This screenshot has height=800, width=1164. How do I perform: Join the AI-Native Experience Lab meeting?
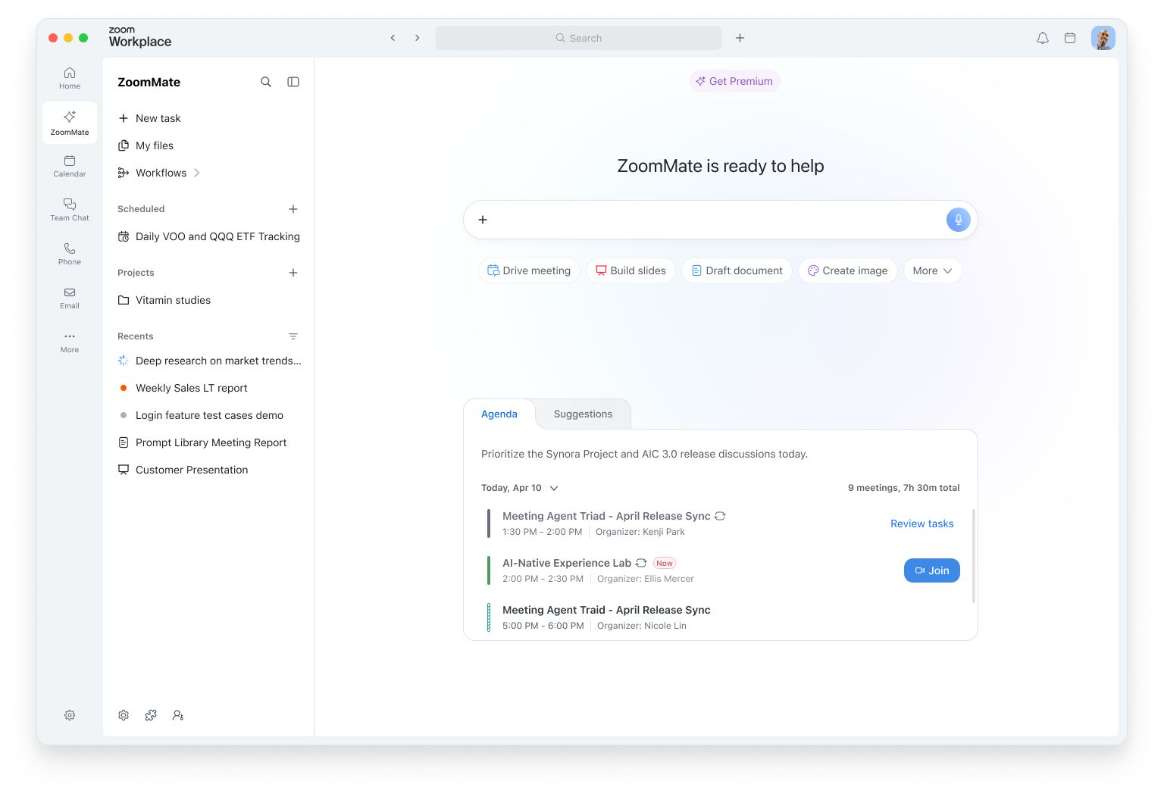[x=932, y=570]
